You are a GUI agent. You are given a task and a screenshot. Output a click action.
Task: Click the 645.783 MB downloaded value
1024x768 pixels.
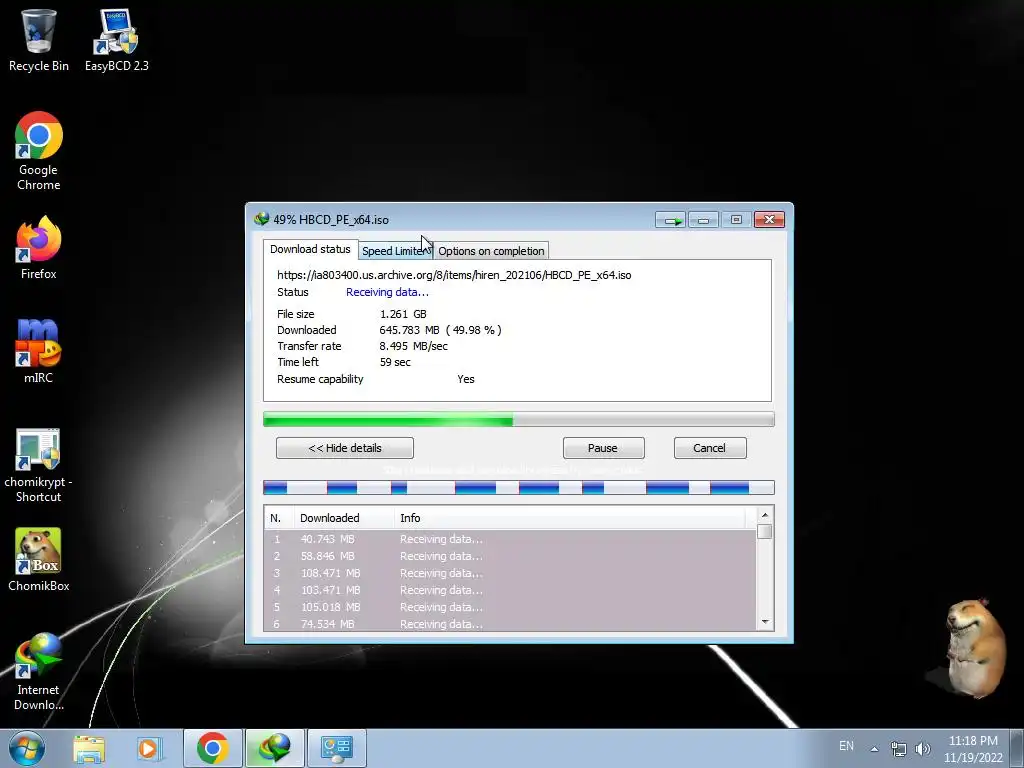[440, 330]
